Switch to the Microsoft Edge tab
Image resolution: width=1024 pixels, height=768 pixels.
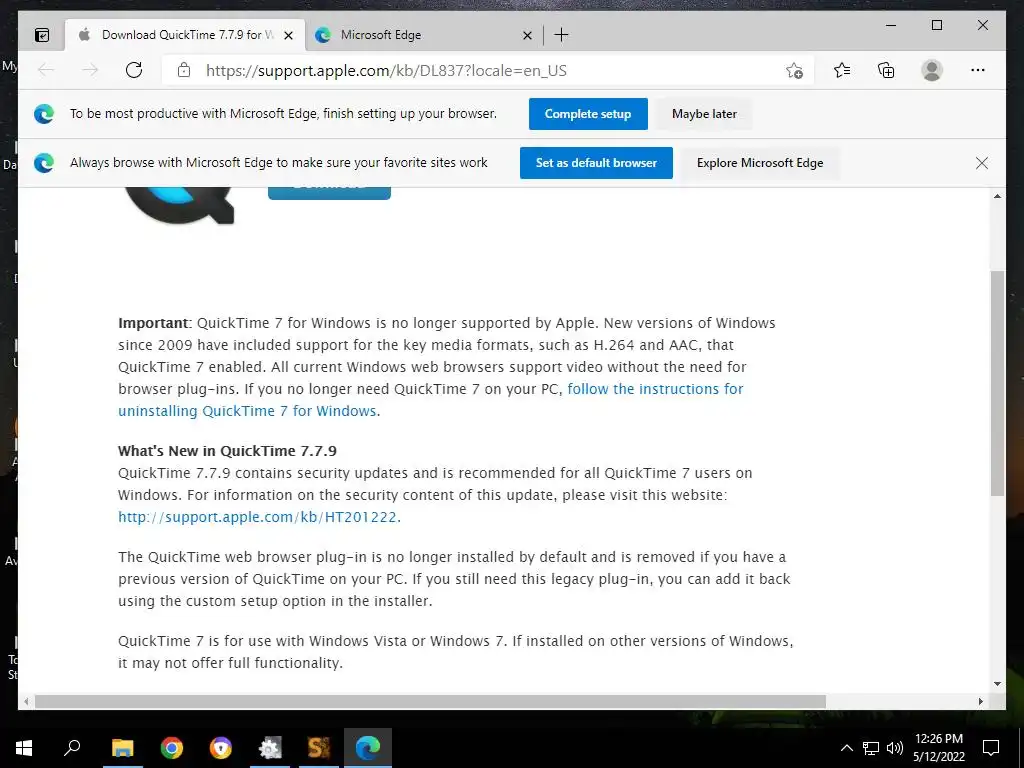(423, 35)
